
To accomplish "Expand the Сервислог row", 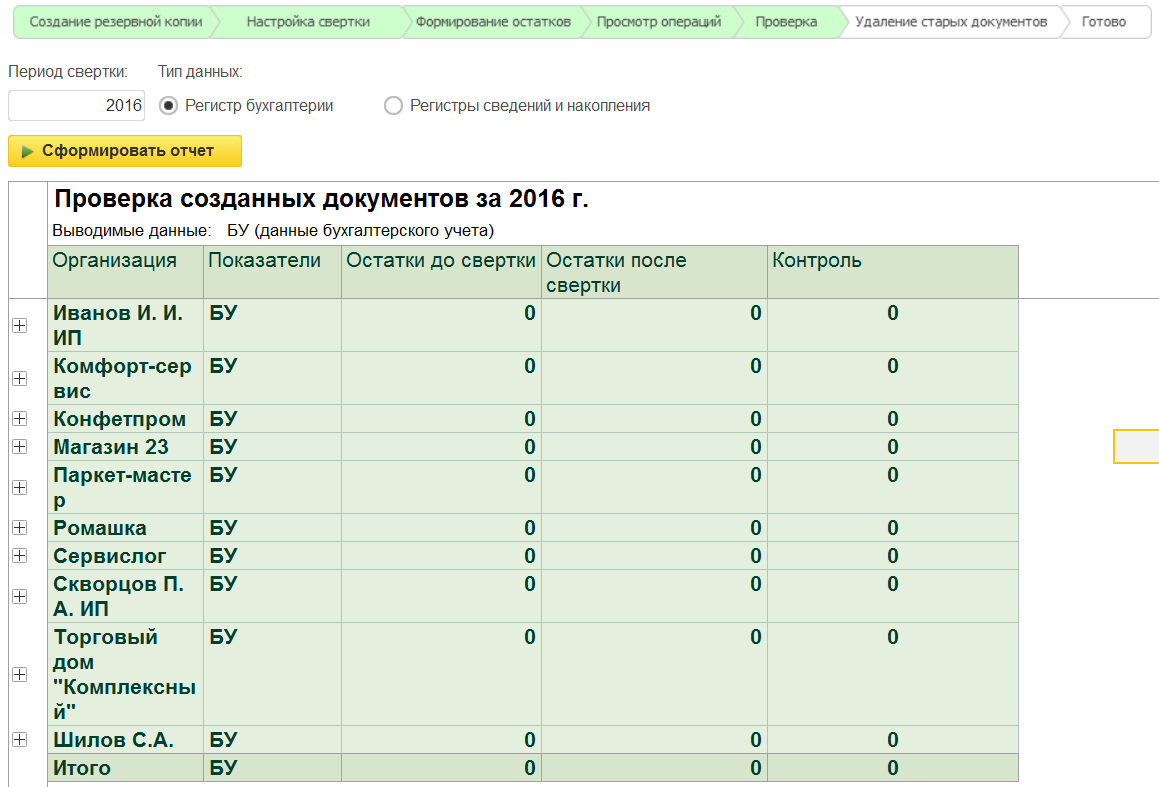I will pos(19,555).
